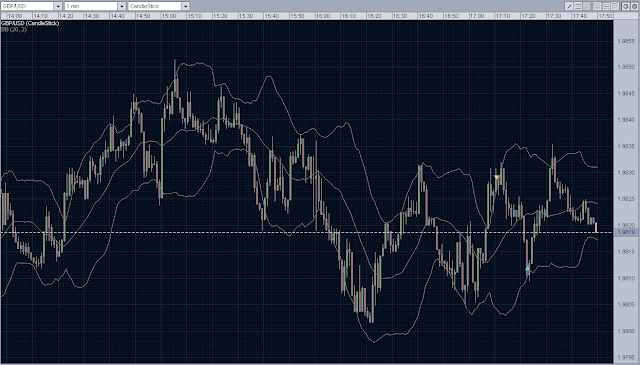Image resolution: width=640 pixels, height=365 pixels.
Task: Click the back arrow circle icon
Action: [x=626, y=6]
